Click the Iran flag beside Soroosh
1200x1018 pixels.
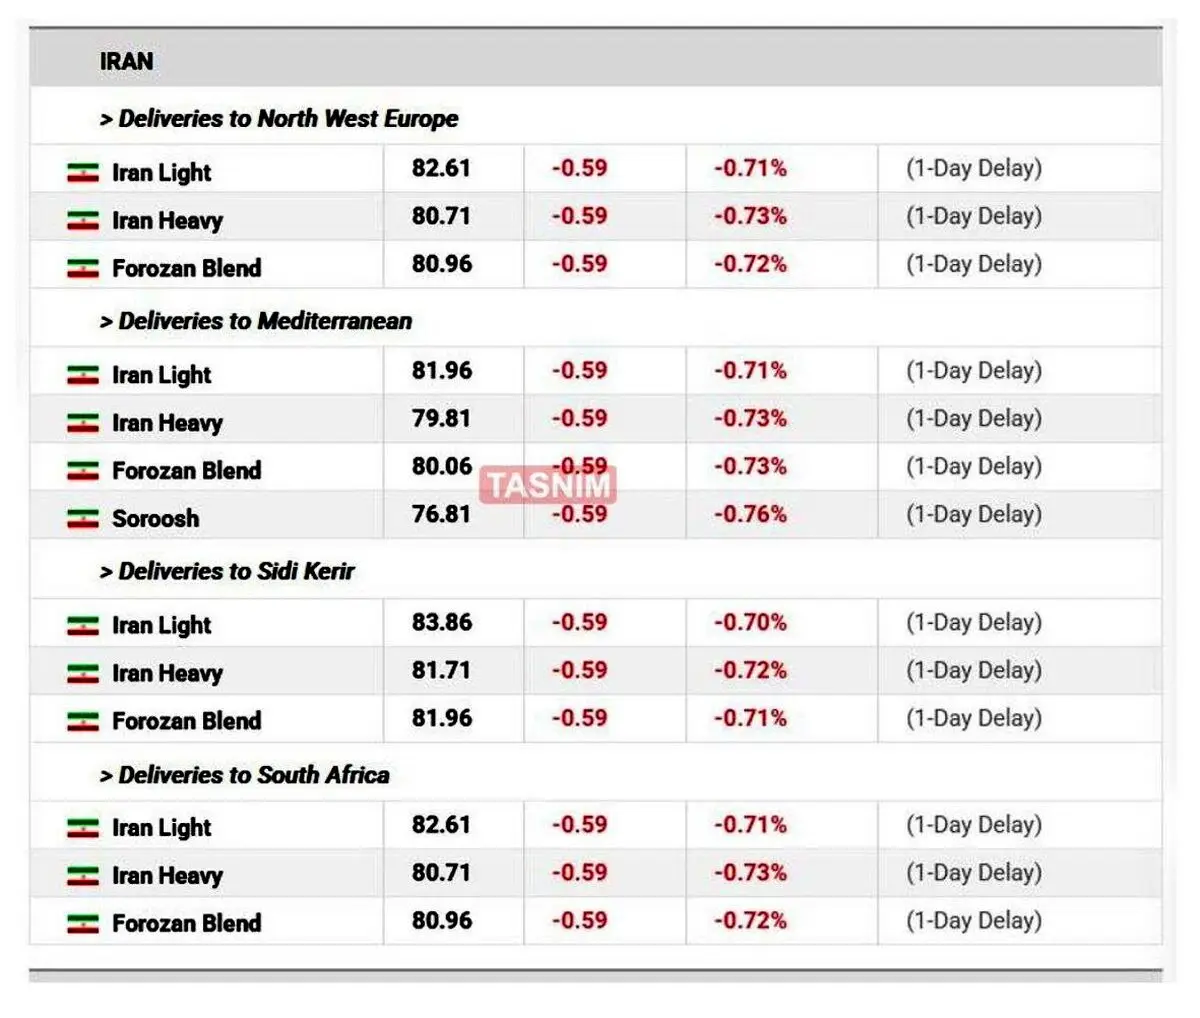pyautogui.click(x=83, y=518)
